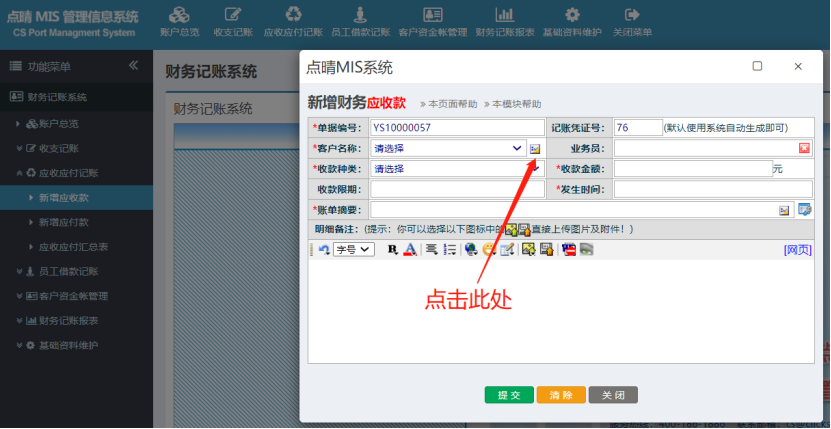Click the picker icon inside 账单摘要 field
The height and width of the screenshot is (429, 831).
coord(784,210)
